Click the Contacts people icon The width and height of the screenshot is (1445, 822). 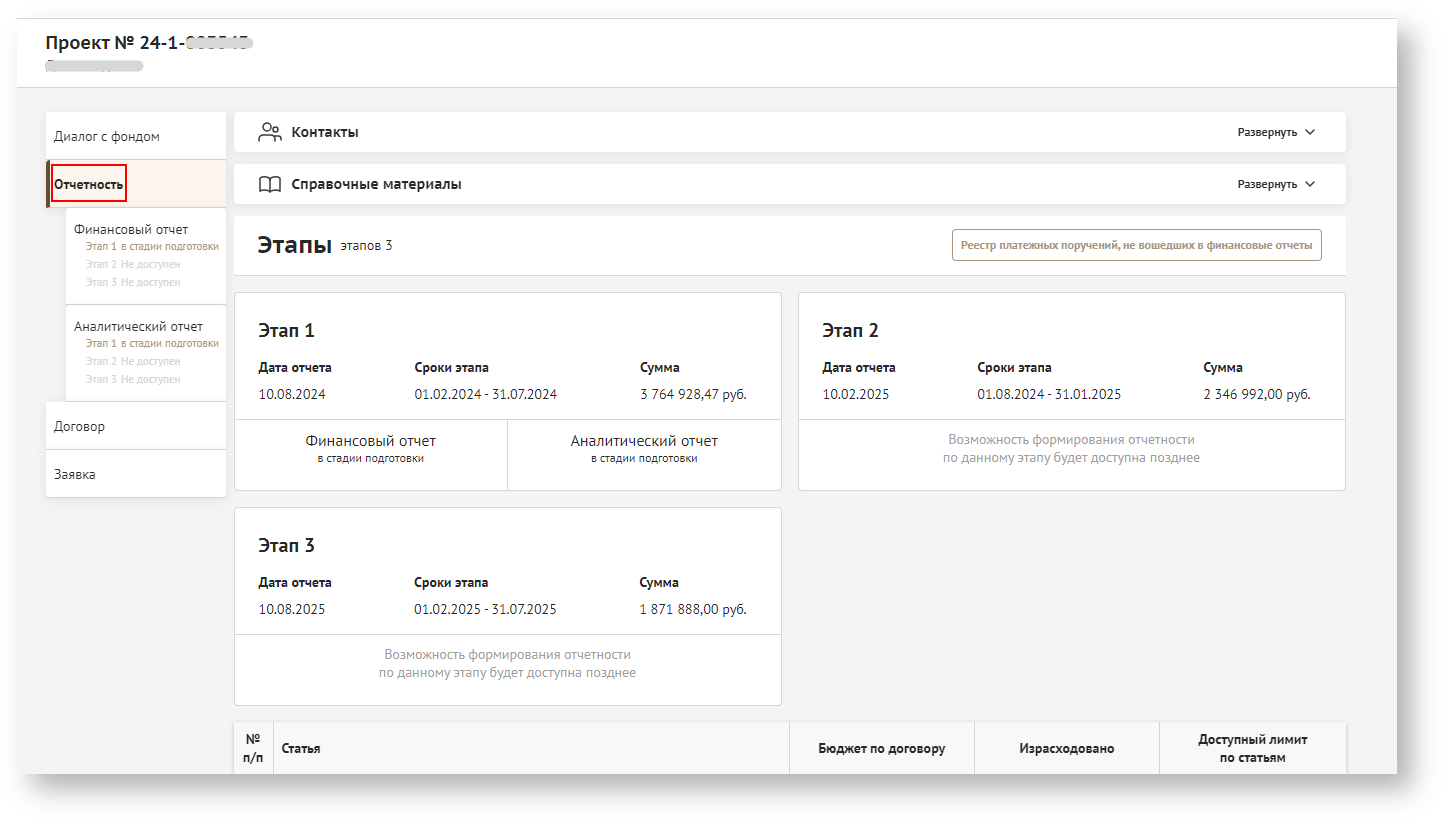tap(269, 132)
